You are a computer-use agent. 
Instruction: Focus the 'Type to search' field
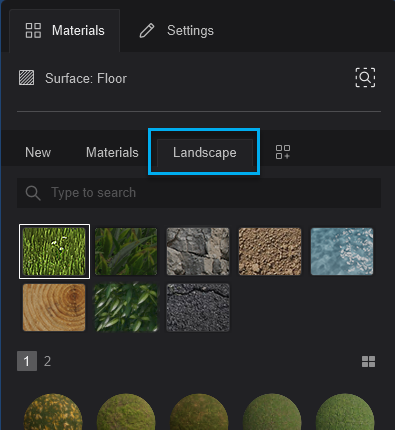(199, 193)
